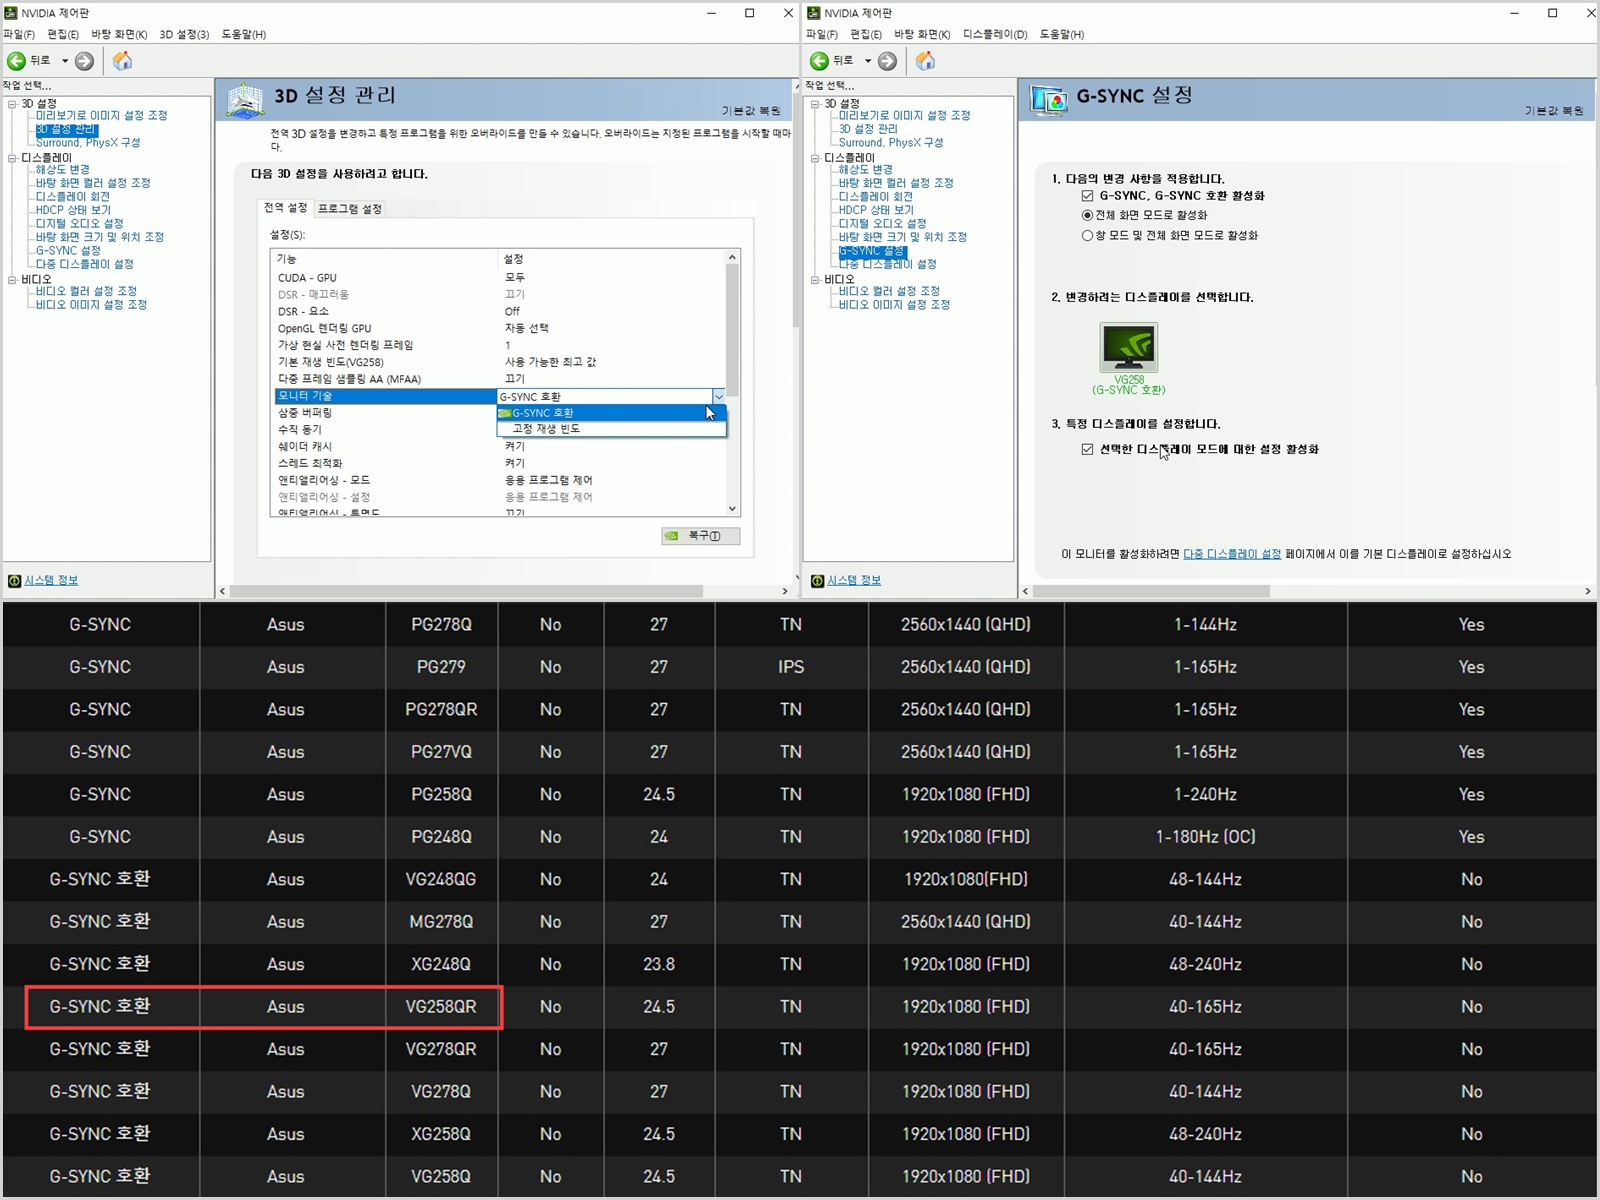Click the settings list scroll-down arrow
Viewport: 1600px width, 1200px height.
pyautogui.click(x=732, y=509)
